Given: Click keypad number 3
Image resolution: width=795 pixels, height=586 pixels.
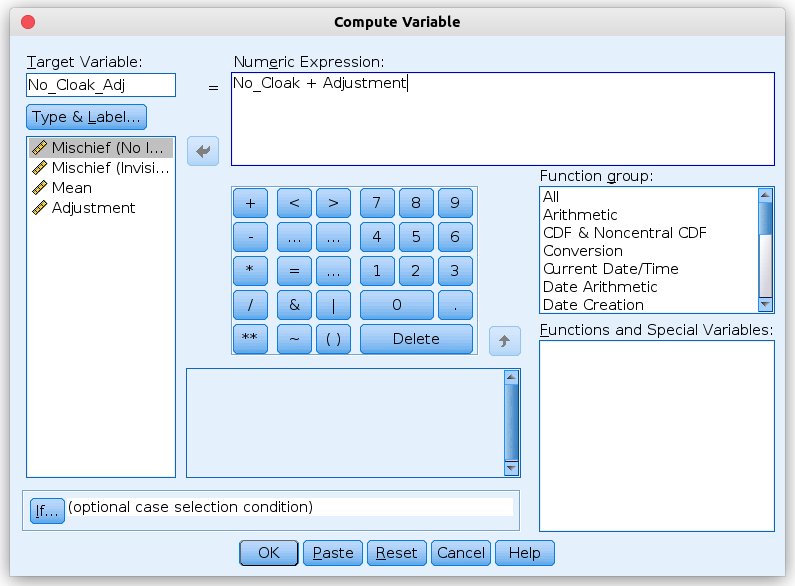Looking at the screenshot, I should pos(455,271).
